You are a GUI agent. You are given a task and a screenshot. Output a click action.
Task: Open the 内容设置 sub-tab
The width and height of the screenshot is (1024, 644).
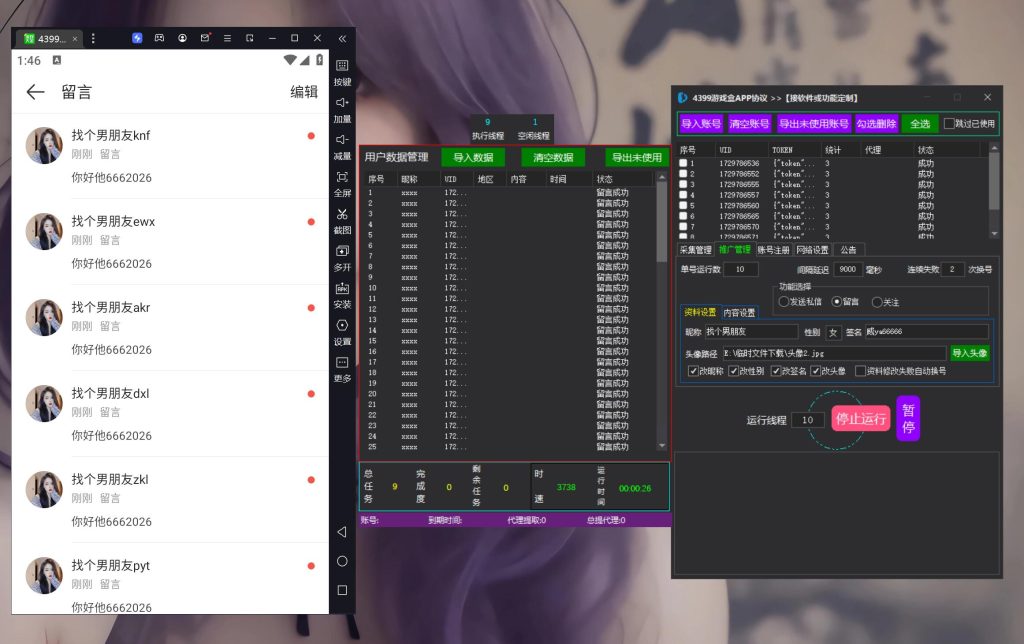coord(739,312)
